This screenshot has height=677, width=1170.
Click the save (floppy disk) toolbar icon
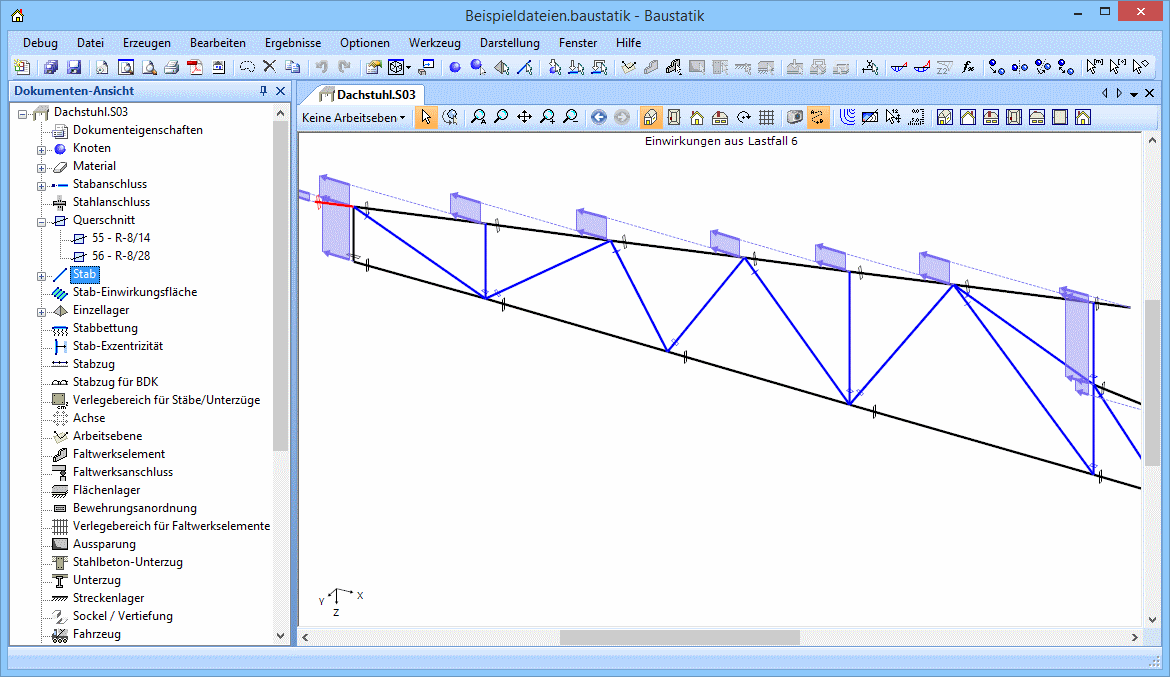[73, 67]
